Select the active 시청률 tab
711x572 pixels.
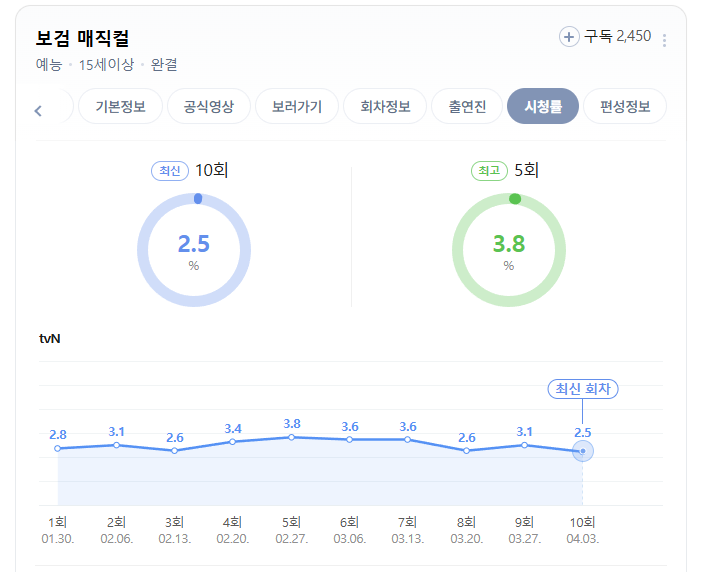pyautogui.click(x=543, y=107)
